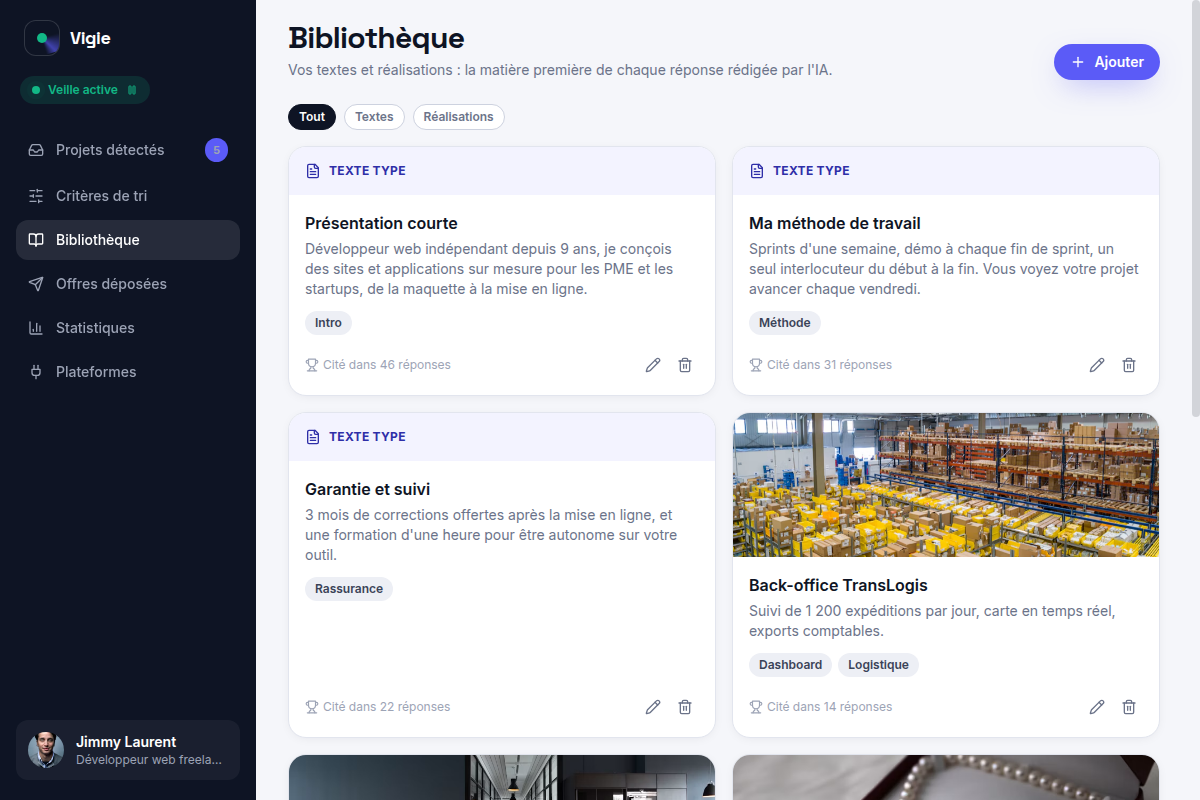This screenshot has height=800, width=1200.
Task: Click the Logistique tag
Action: [878, 665]
